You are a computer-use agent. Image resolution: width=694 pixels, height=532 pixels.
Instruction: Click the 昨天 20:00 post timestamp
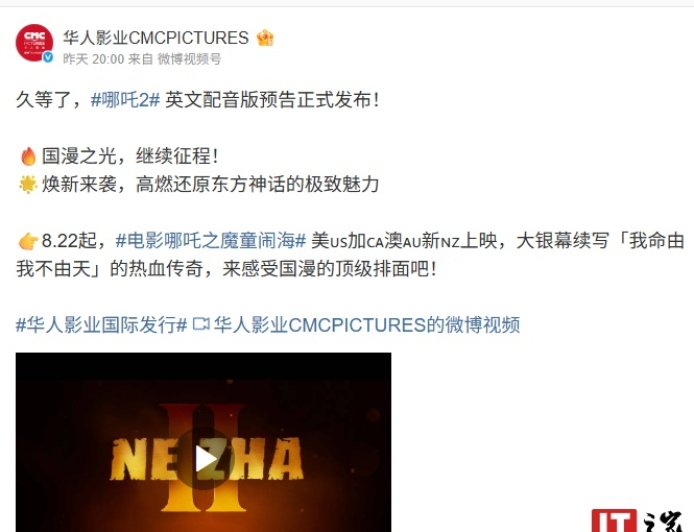coord(93,59)
